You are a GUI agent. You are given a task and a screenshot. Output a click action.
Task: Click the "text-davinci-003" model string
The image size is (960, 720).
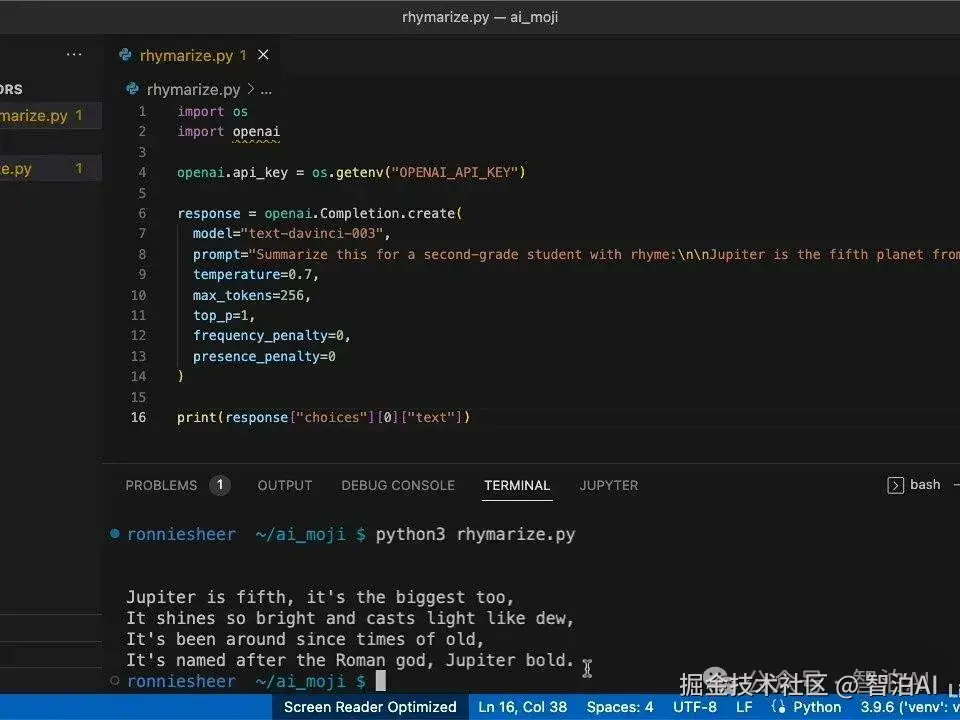tap(312, 233)
